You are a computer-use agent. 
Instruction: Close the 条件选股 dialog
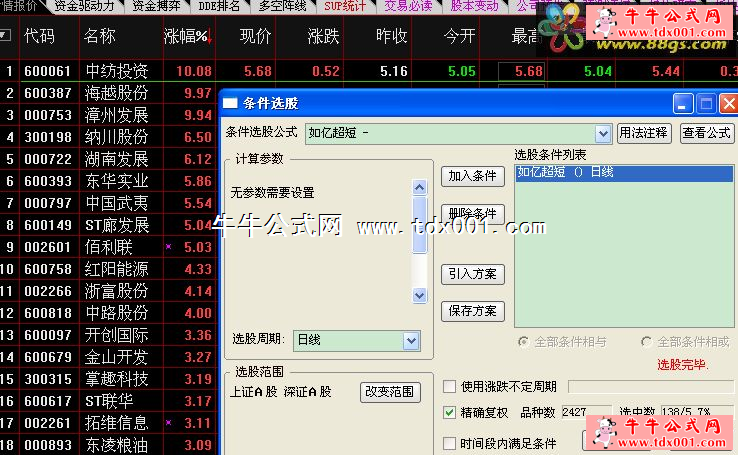coord(729,104)
